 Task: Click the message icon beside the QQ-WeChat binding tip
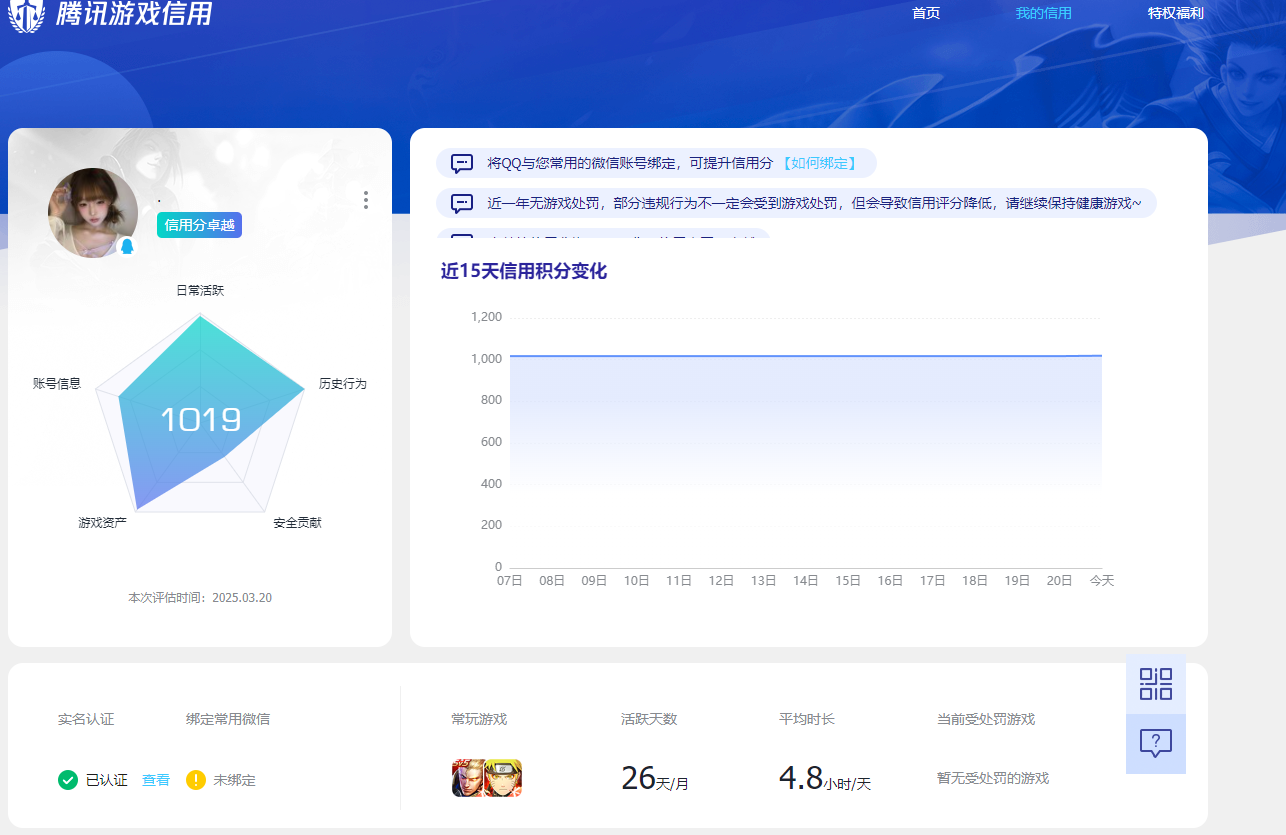tap(462, 163)
